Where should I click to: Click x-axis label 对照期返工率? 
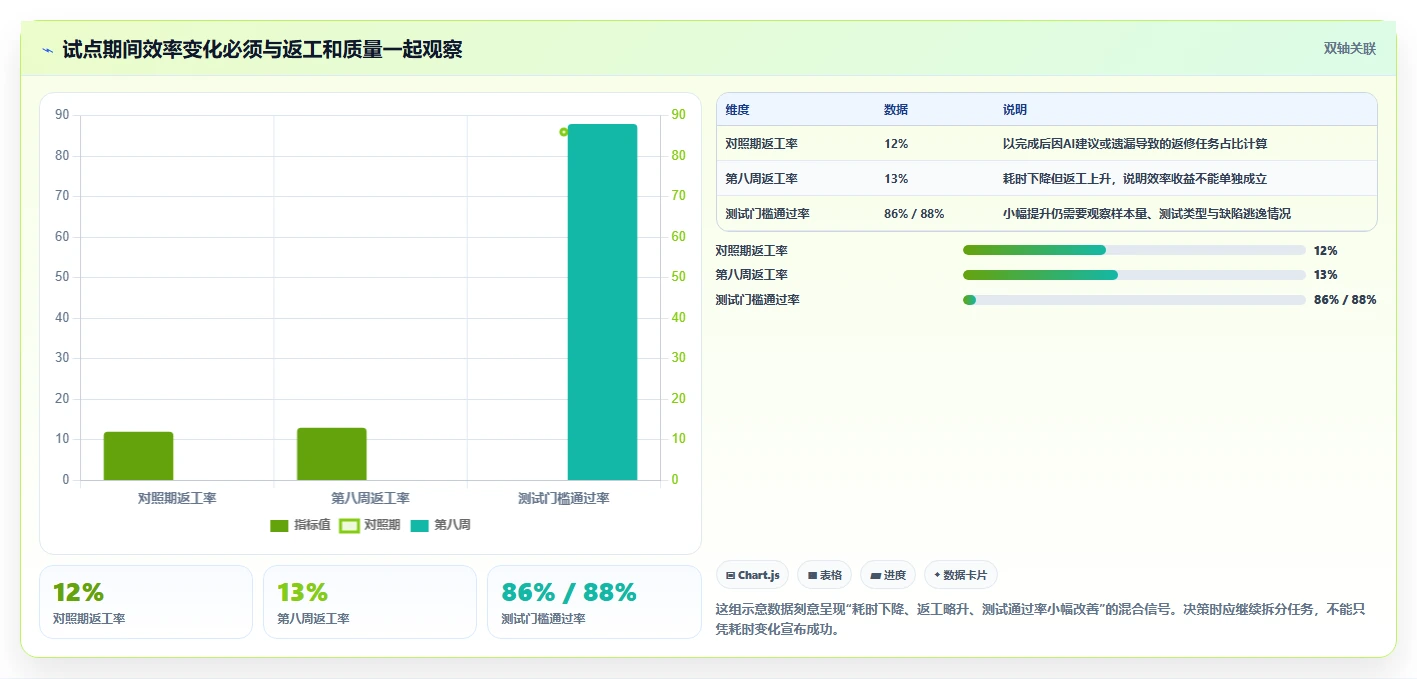coord(177,498)
